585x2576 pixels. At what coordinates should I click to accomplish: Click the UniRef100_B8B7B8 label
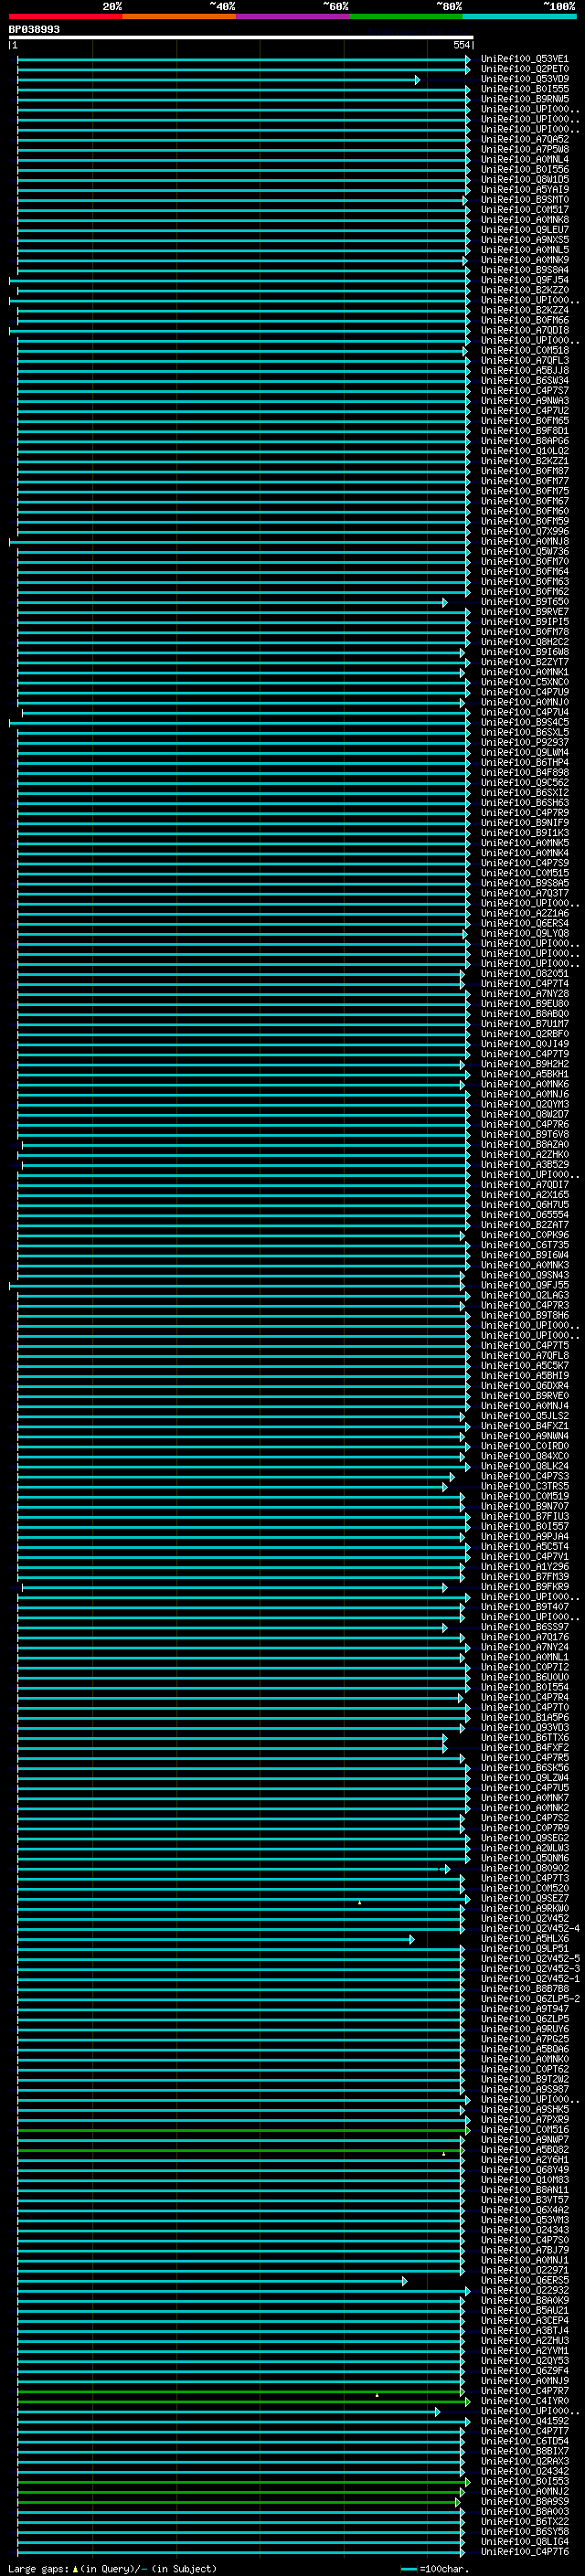tap(524, 1988)
